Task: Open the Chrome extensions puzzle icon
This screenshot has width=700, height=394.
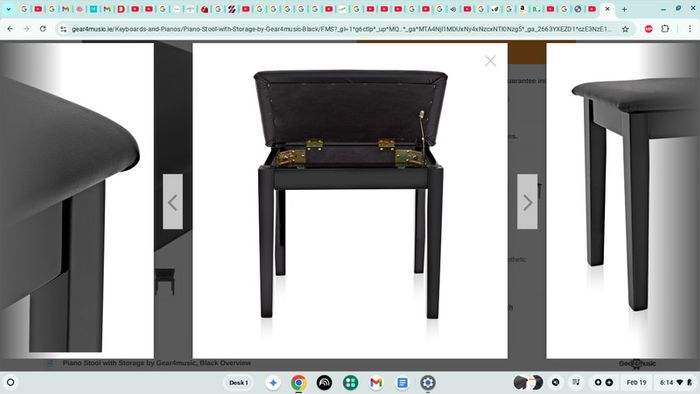Action: pos(665,29)
